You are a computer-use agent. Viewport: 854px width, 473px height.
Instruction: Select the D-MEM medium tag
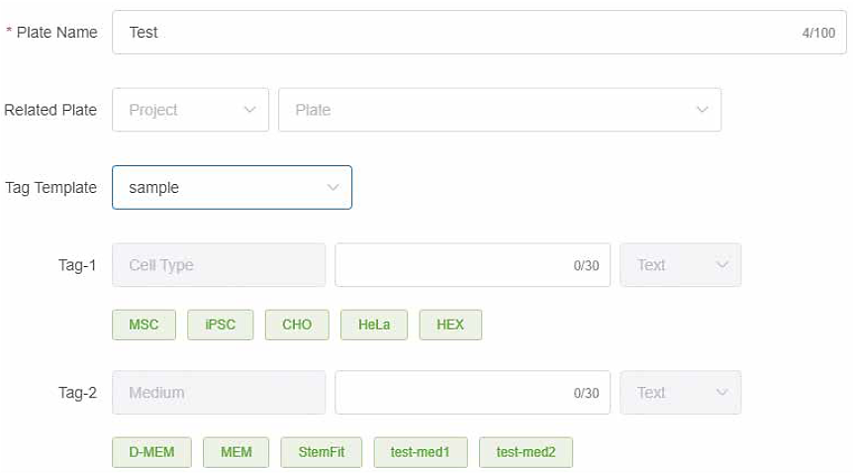coord(152,452)
